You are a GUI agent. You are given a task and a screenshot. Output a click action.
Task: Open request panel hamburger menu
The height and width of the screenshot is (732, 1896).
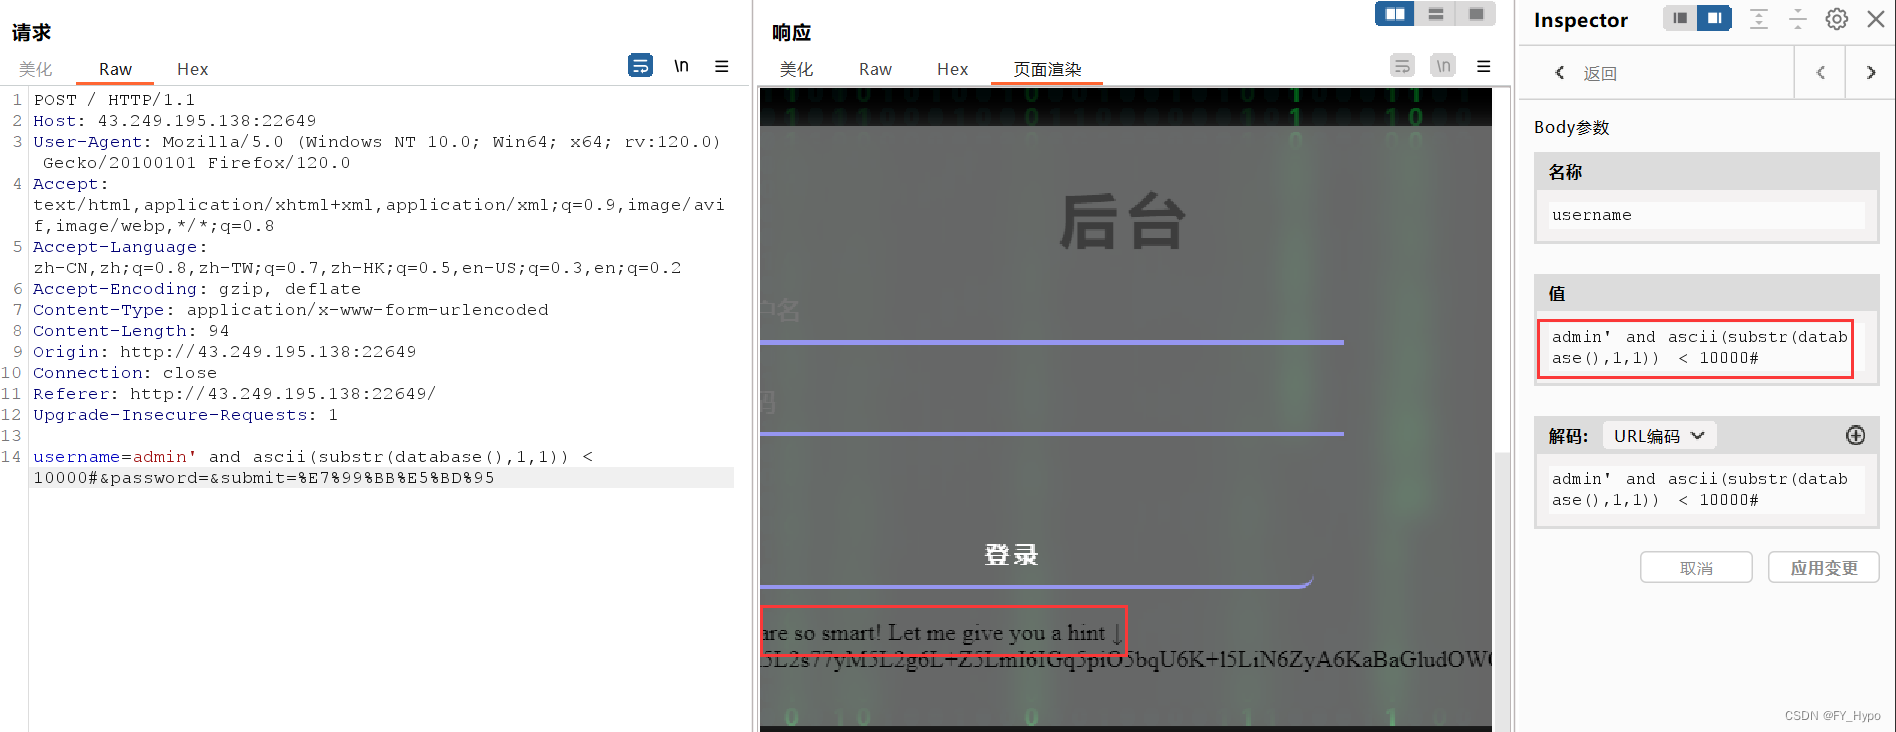click(721, 66)
